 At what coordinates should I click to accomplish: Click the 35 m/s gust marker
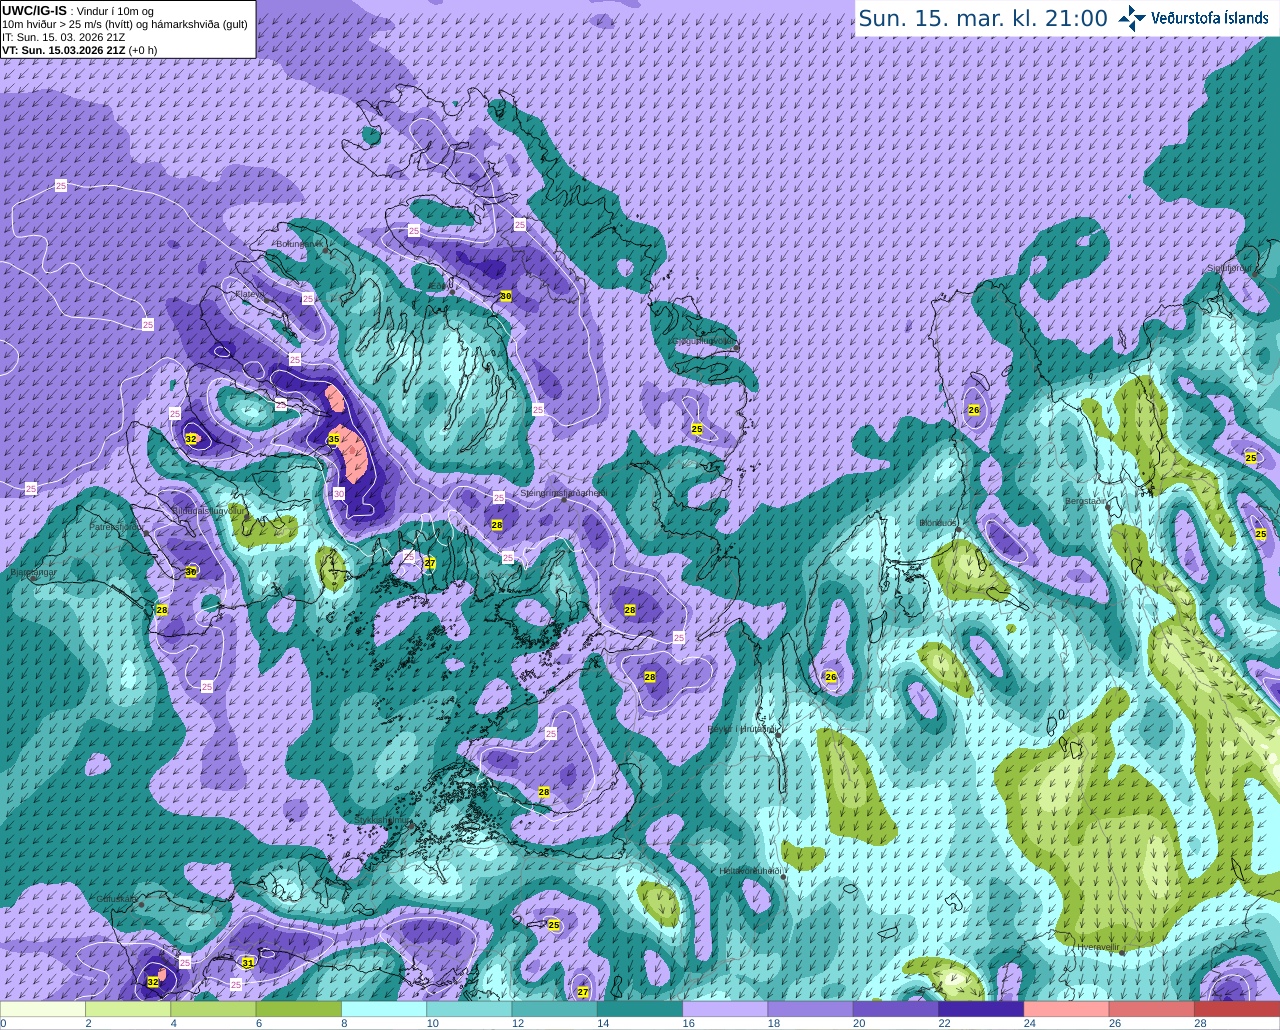click(334, 439)
